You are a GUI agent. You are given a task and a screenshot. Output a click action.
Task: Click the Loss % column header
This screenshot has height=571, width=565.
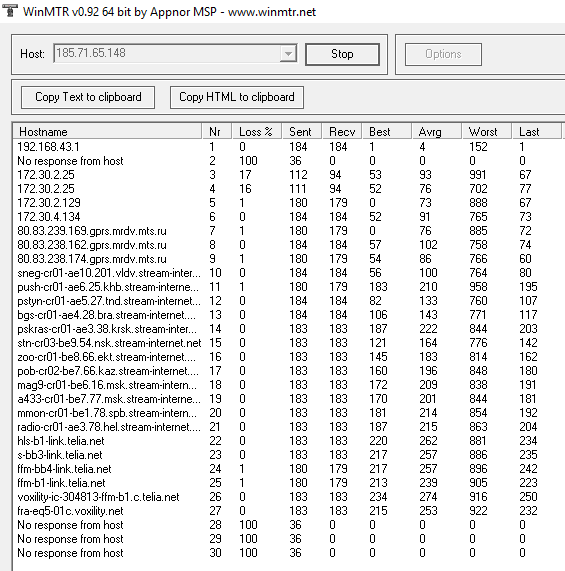pyautogui.click(x=257, y=131)
